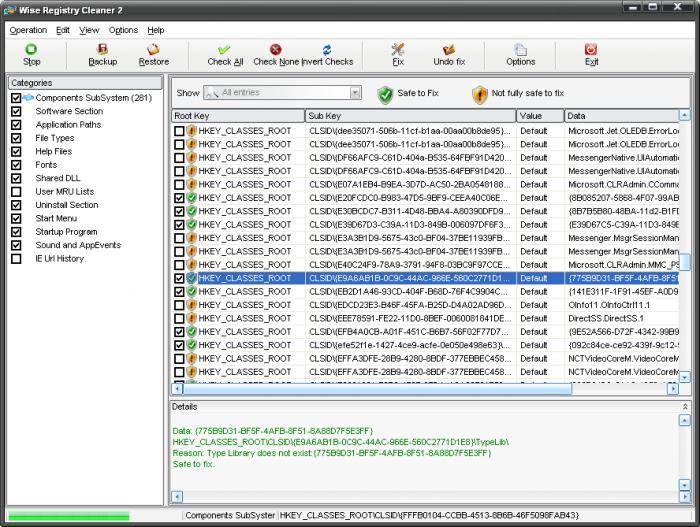This screenshot has height=527, width=700.
Task: Sort by Sub Key column header
Action: point(410,116)
